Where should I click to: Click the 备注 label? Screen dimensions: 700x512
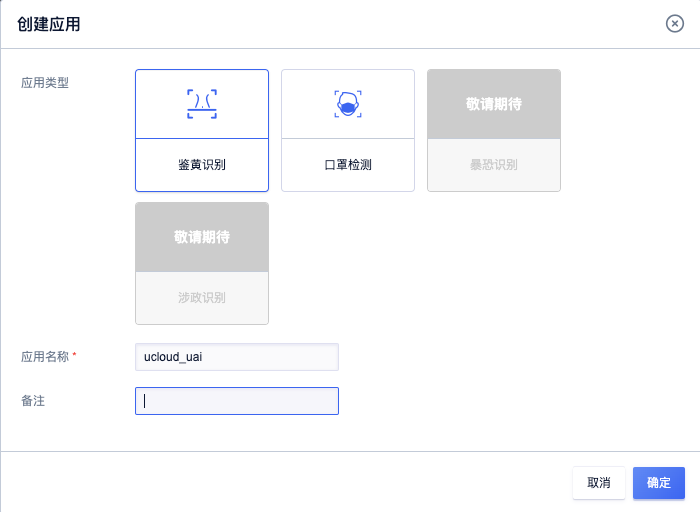(33, 401)
